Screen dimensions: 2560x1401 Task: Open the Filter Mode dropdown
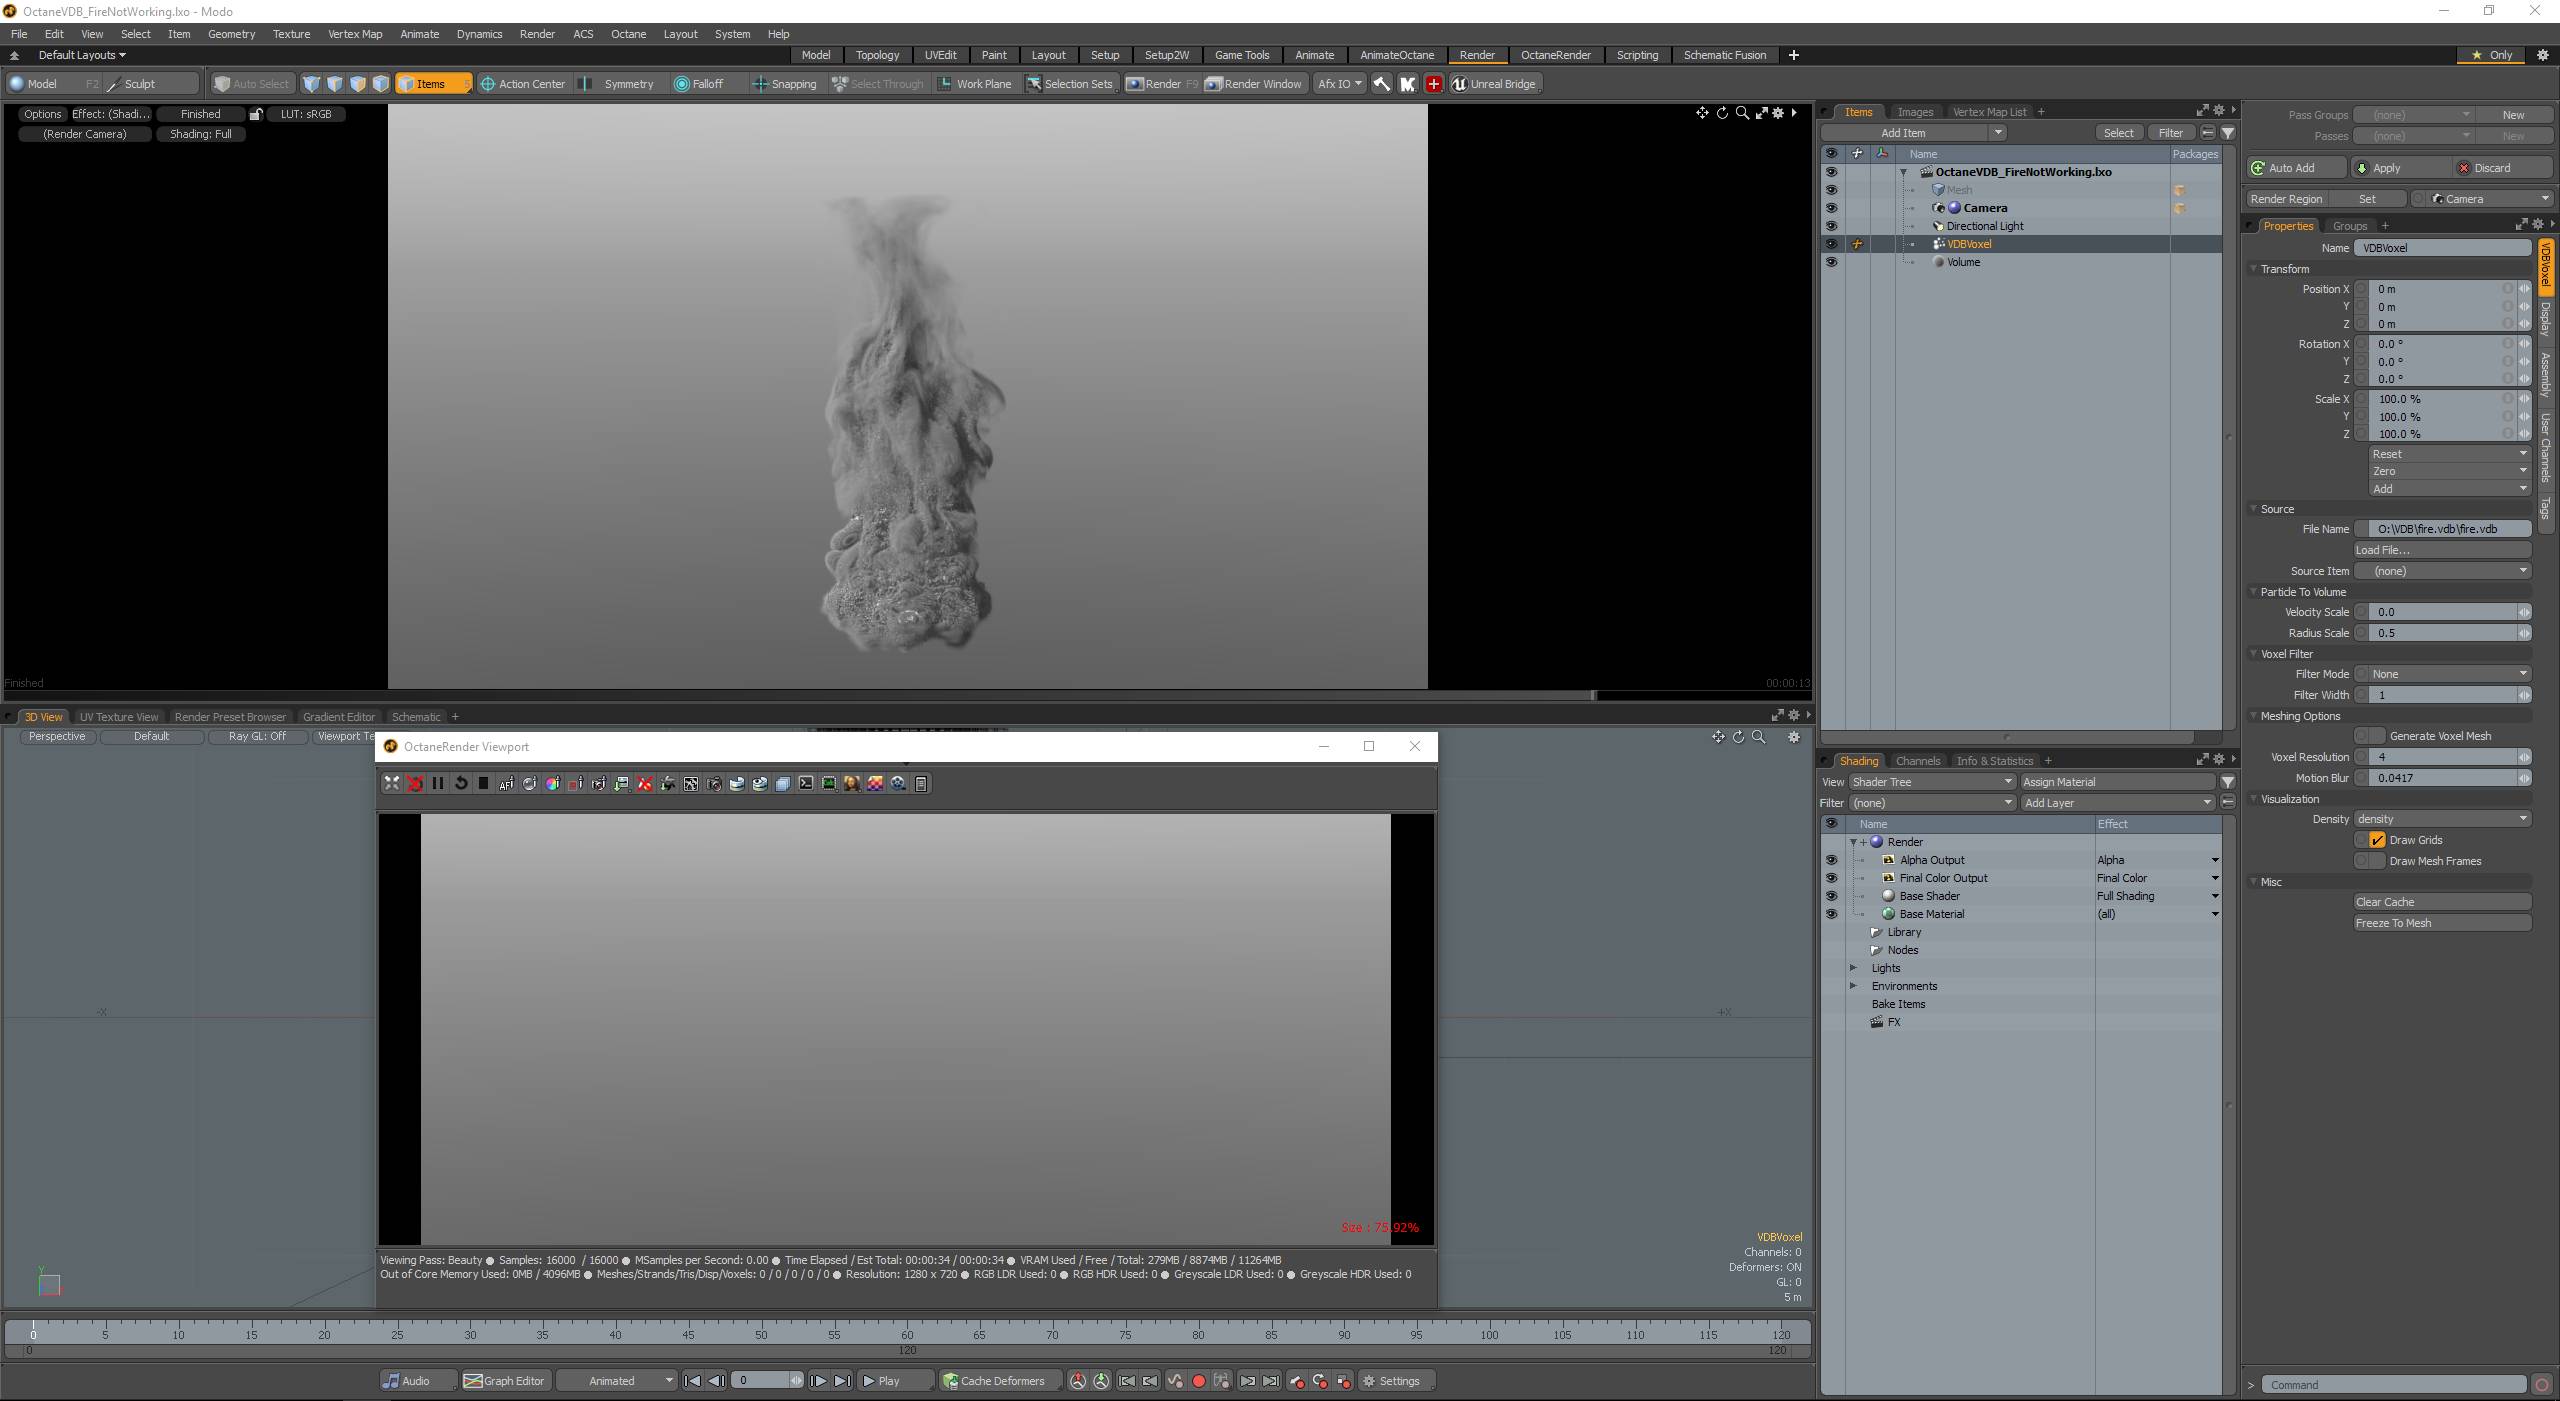click(x=2442, y=674)
